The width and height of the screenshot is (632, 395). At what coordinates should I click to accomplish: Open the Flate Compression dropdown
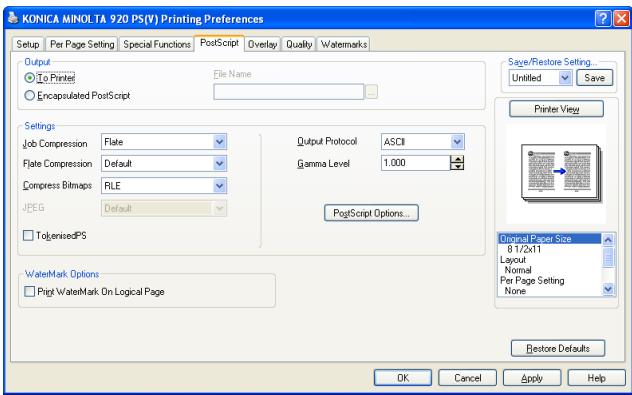tap(219, 164)
